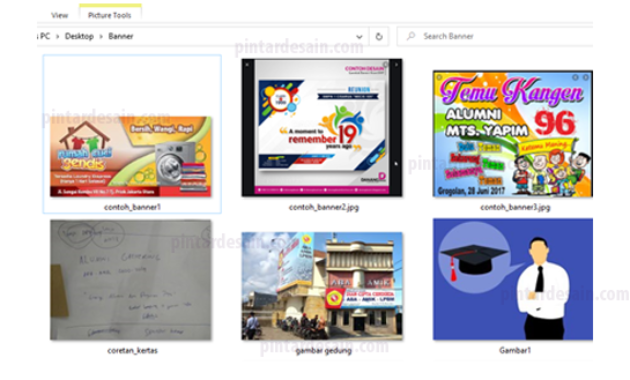Click the coretan_kertas file name
The height and width of the screenshot is (380, 630).
click(x=132, y=351)
